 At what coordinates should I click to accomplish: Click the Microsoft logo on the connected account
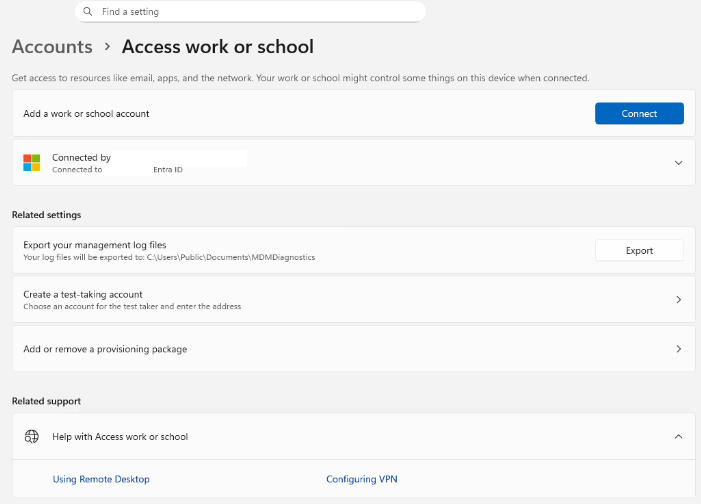32,163
